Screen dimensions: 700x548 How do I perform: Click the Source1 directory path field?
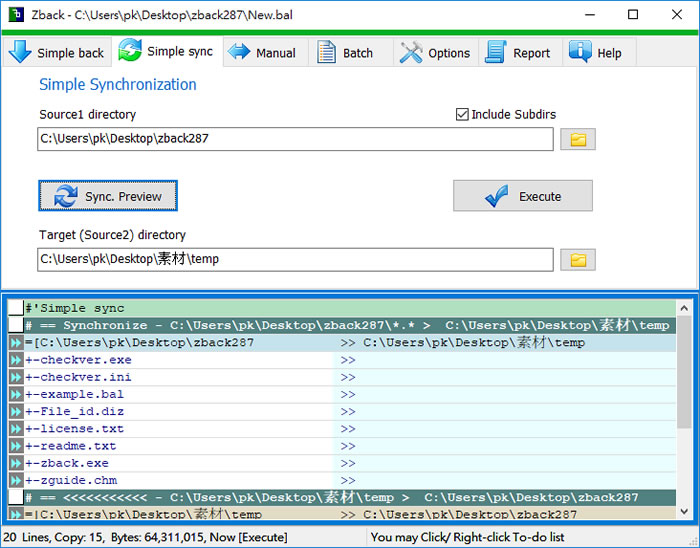pos(295,139)
